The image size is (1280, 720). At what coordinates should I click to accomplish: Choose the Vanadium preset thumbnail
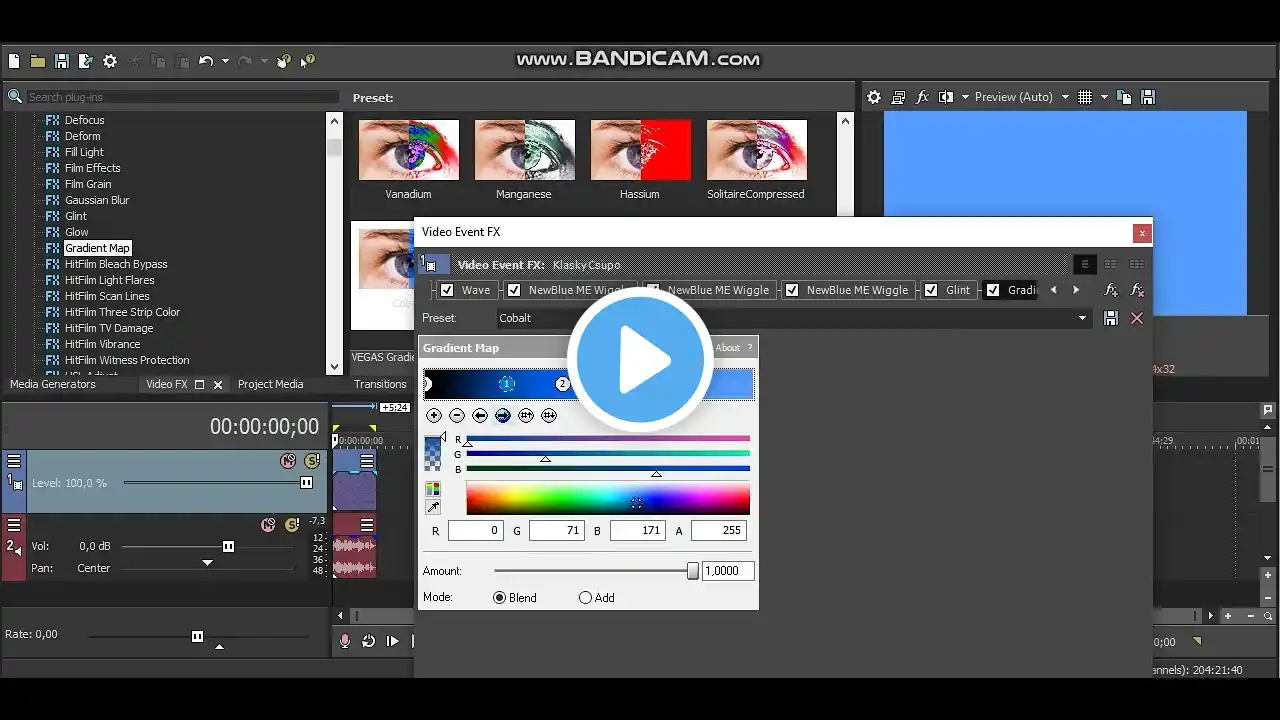408,150
